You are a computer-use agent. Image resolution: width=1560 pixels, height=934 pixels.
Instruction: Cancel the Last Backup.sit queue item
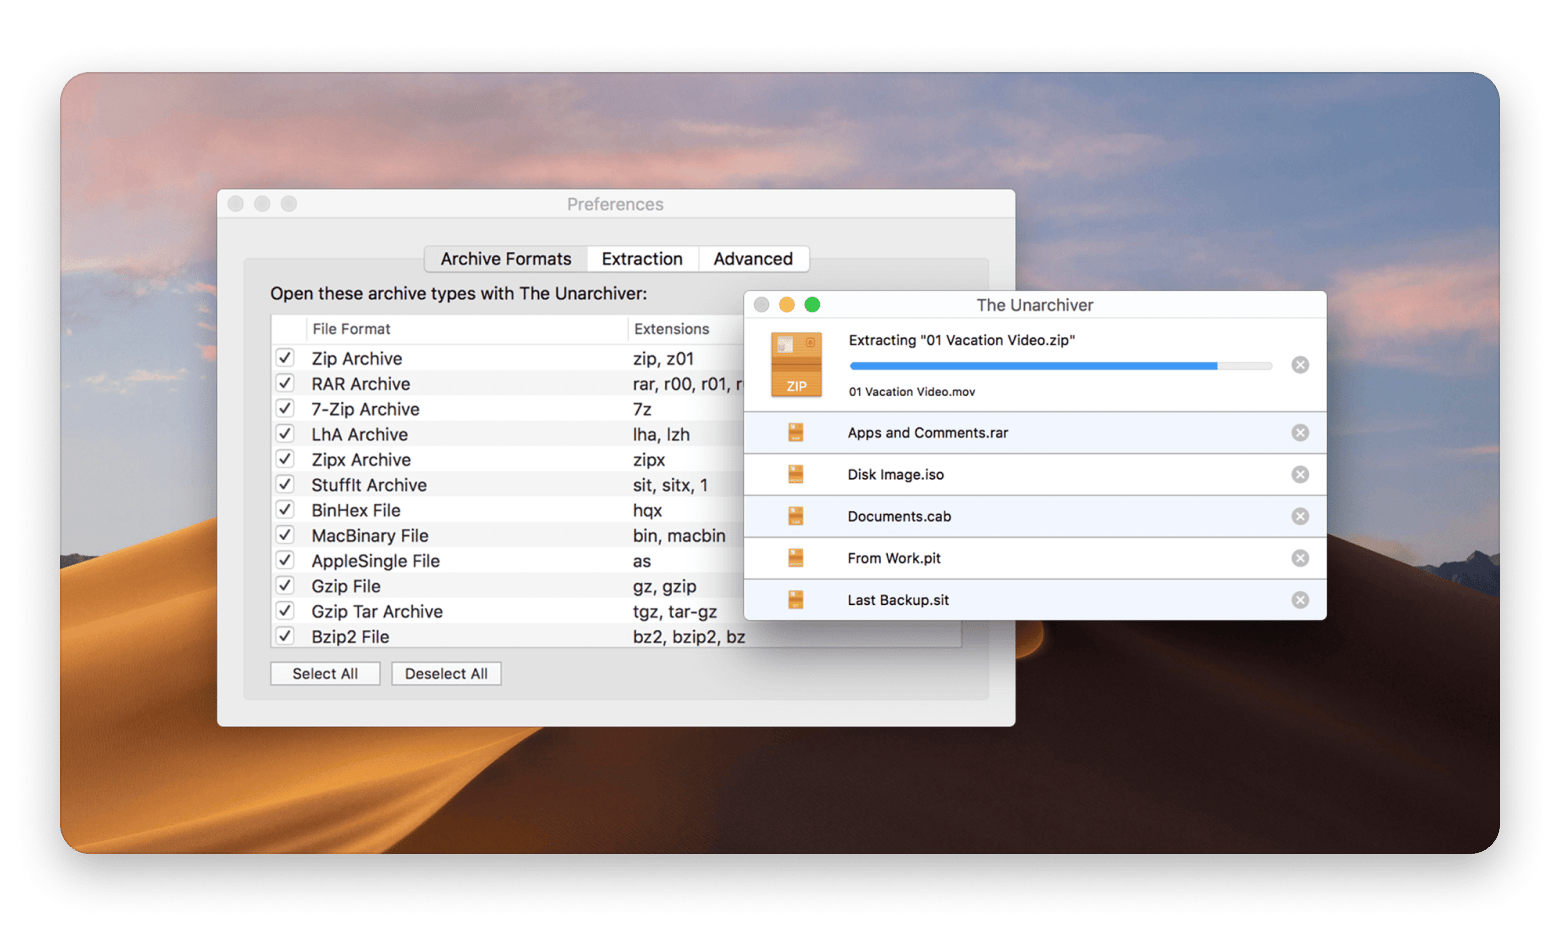point(1300,600)
